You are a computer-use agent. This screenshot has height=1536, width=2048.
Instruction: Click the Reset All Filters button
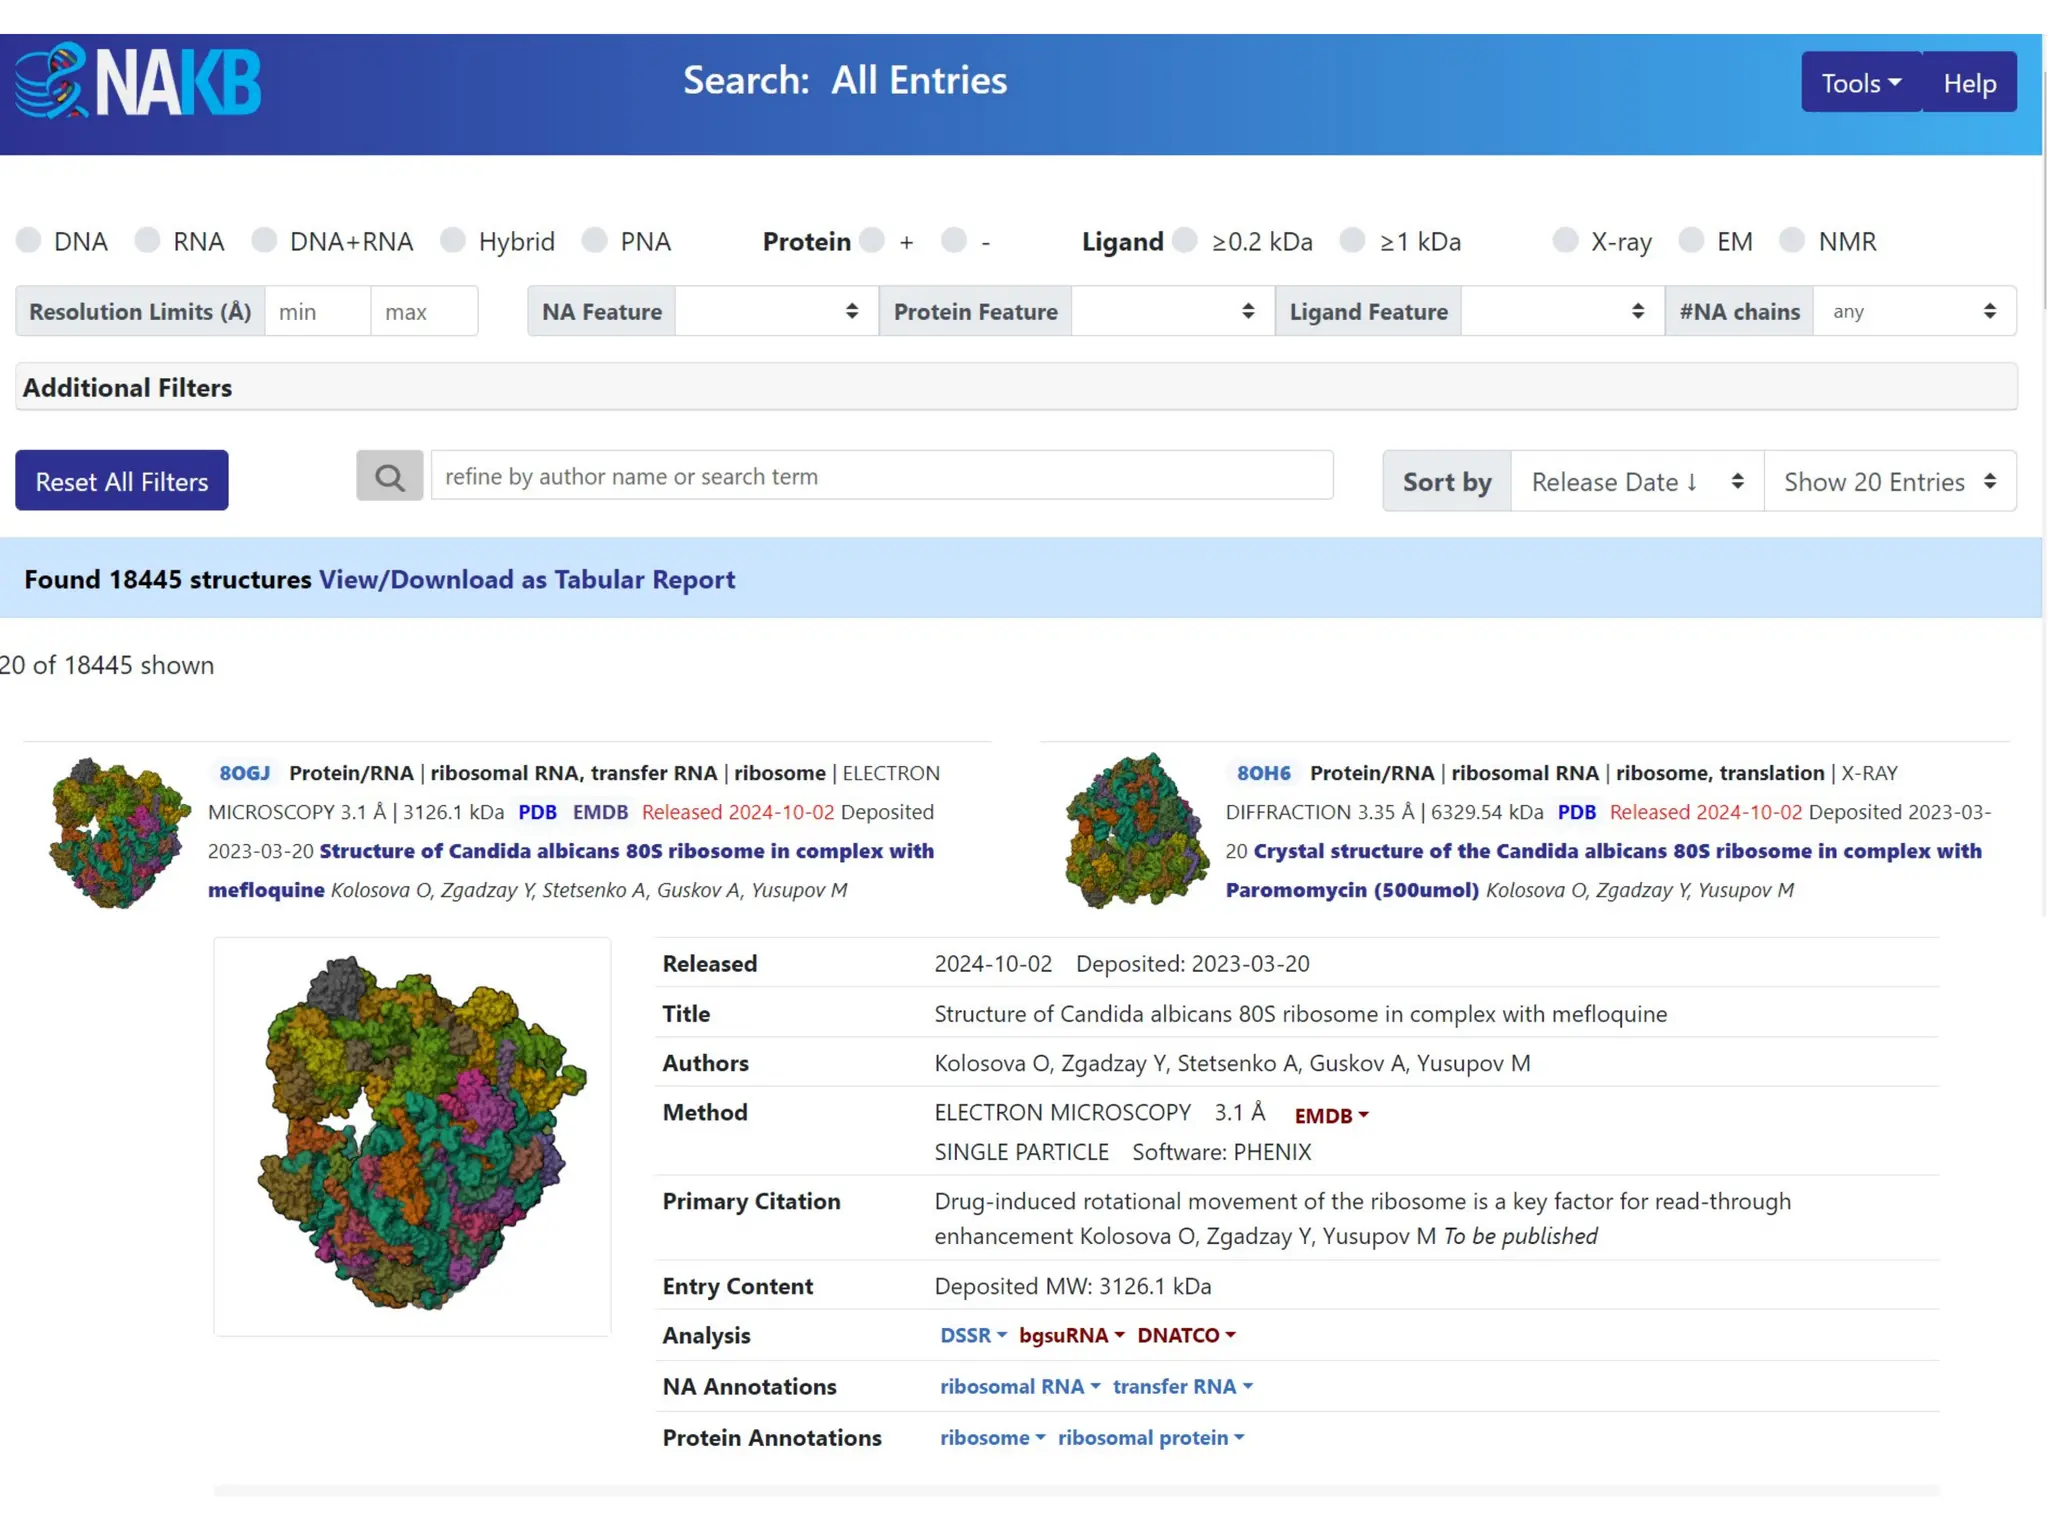(x=122, y=481)
